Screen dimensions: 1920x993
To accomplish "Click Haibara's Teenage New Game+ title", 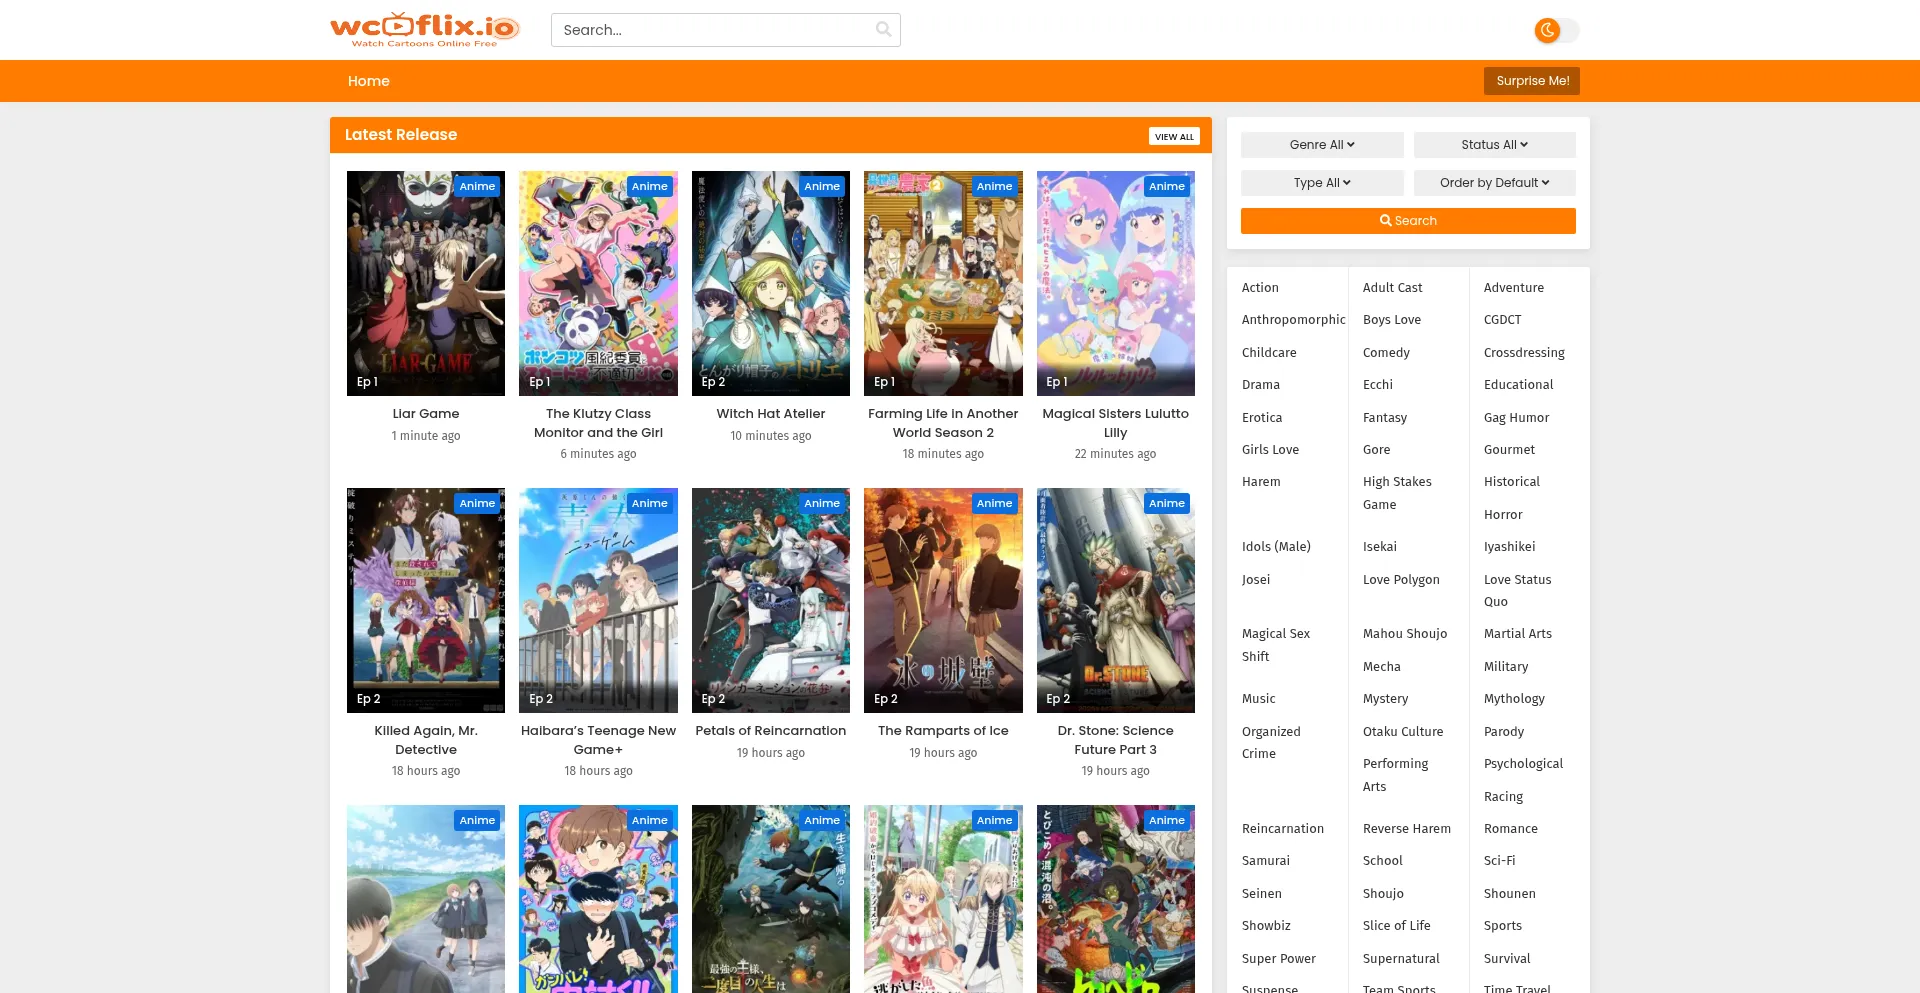I will click(598, 740).
